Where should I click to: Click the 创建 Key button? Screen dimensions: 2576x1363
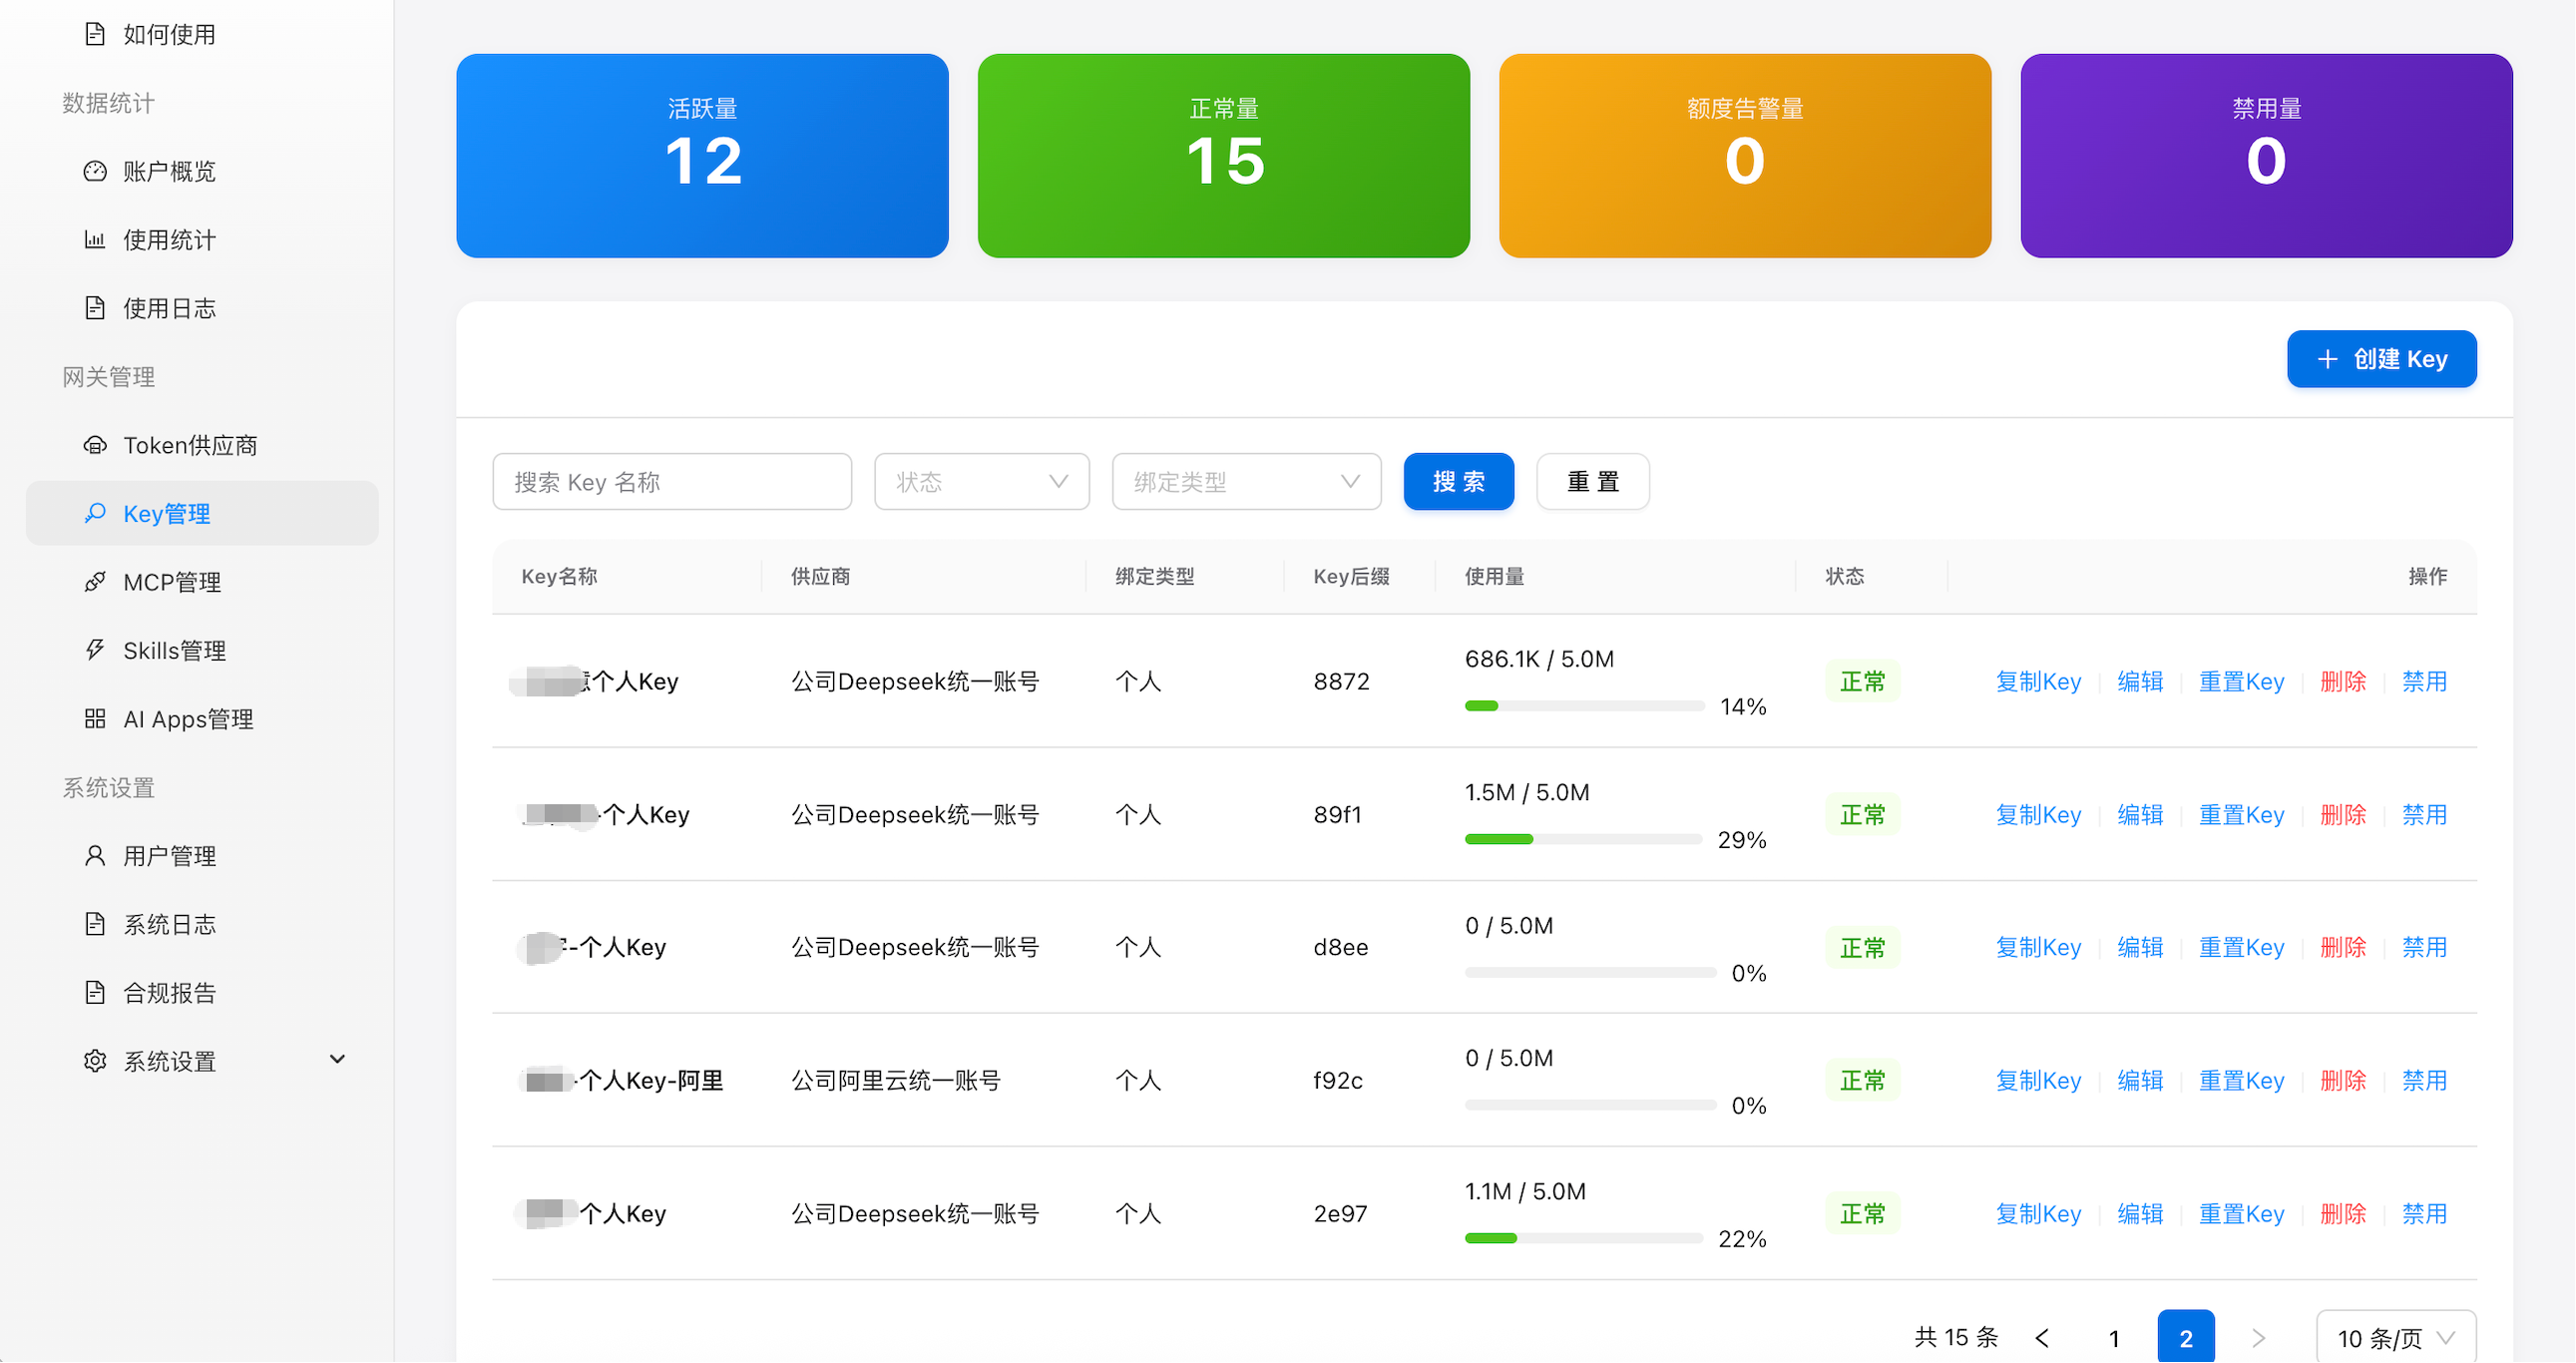click(2382, 359)
